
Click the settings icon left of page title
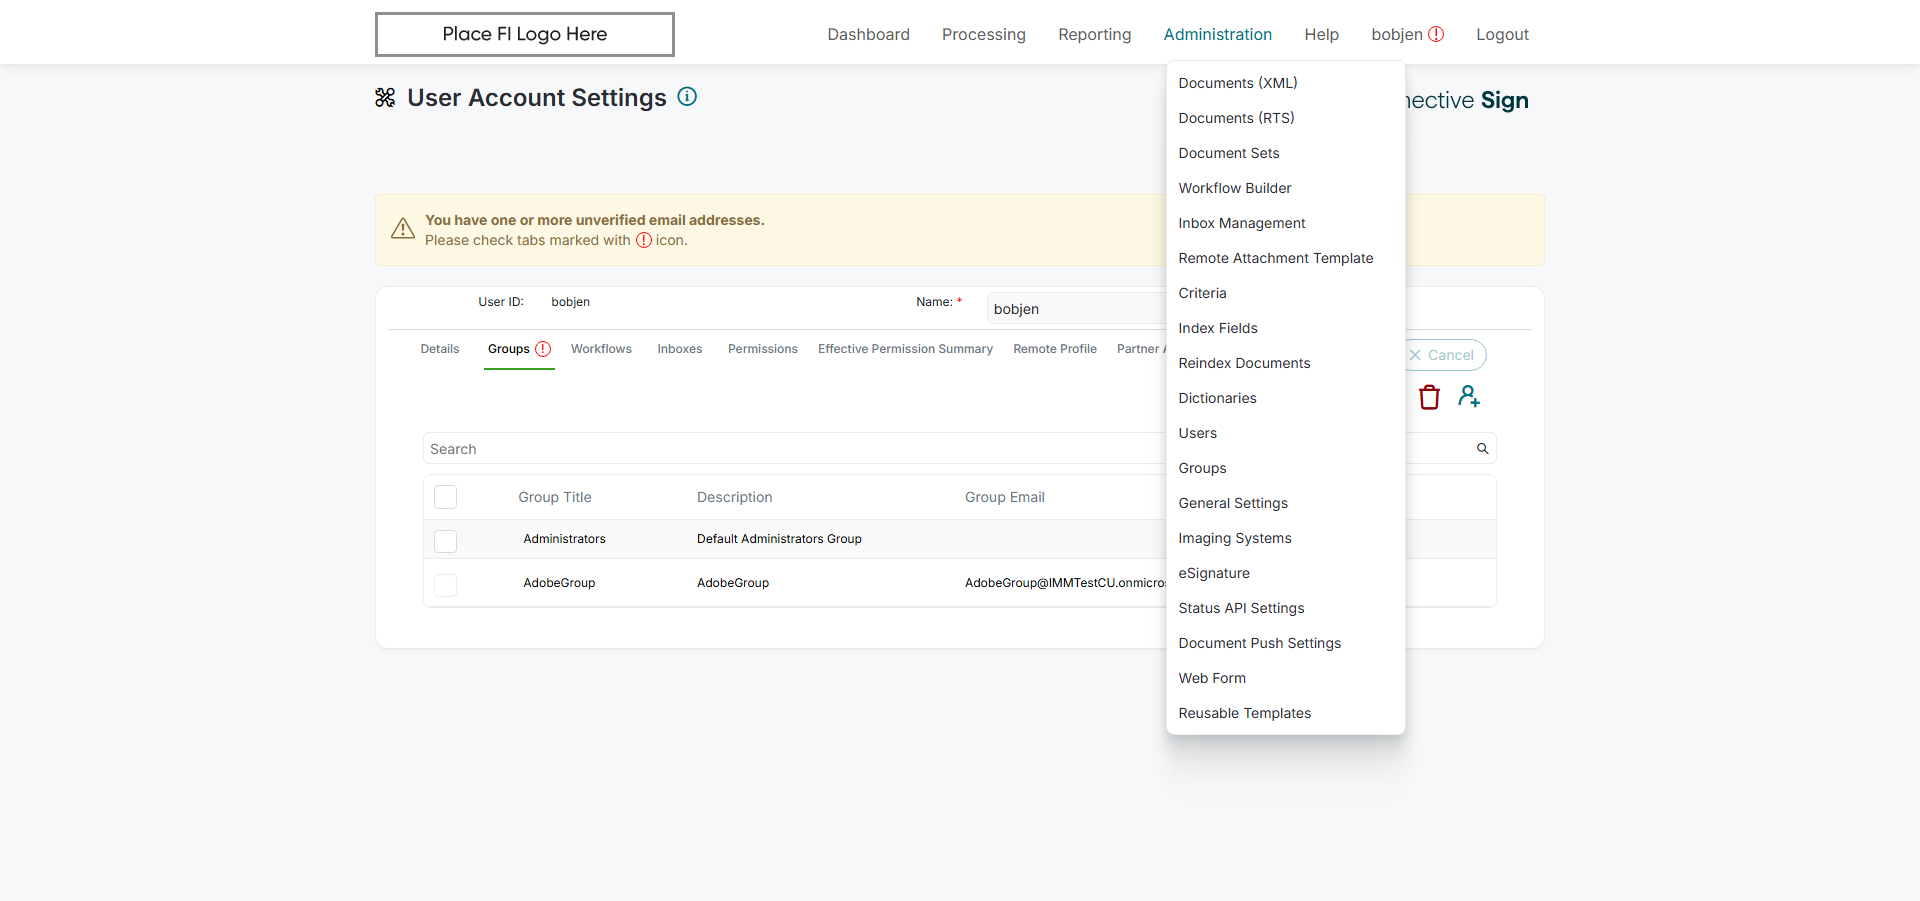point(385,98)
